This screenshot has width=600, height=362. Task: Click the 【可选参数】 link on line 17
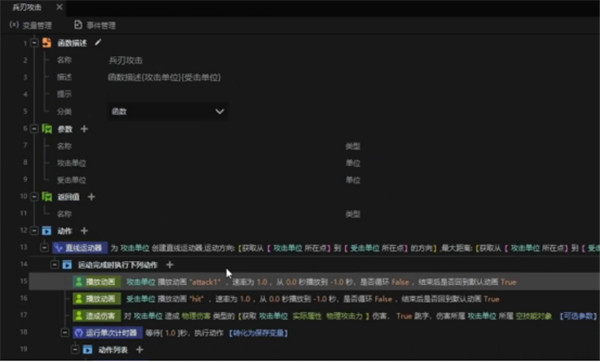click(x=578, y=316)
